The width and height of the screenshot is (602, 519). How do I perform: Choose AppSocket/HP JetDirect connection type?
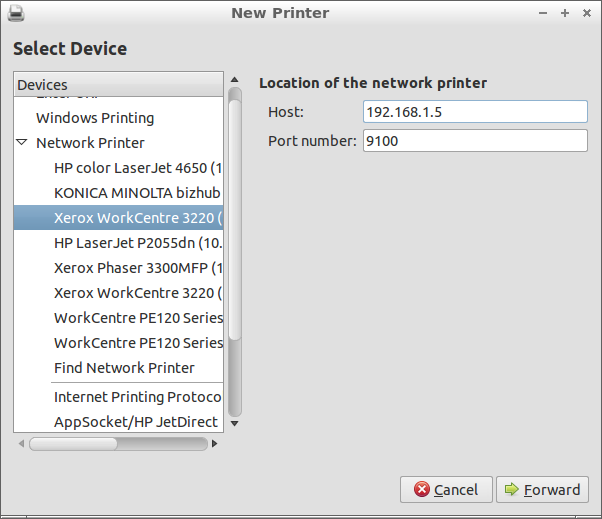pos(136,422)
